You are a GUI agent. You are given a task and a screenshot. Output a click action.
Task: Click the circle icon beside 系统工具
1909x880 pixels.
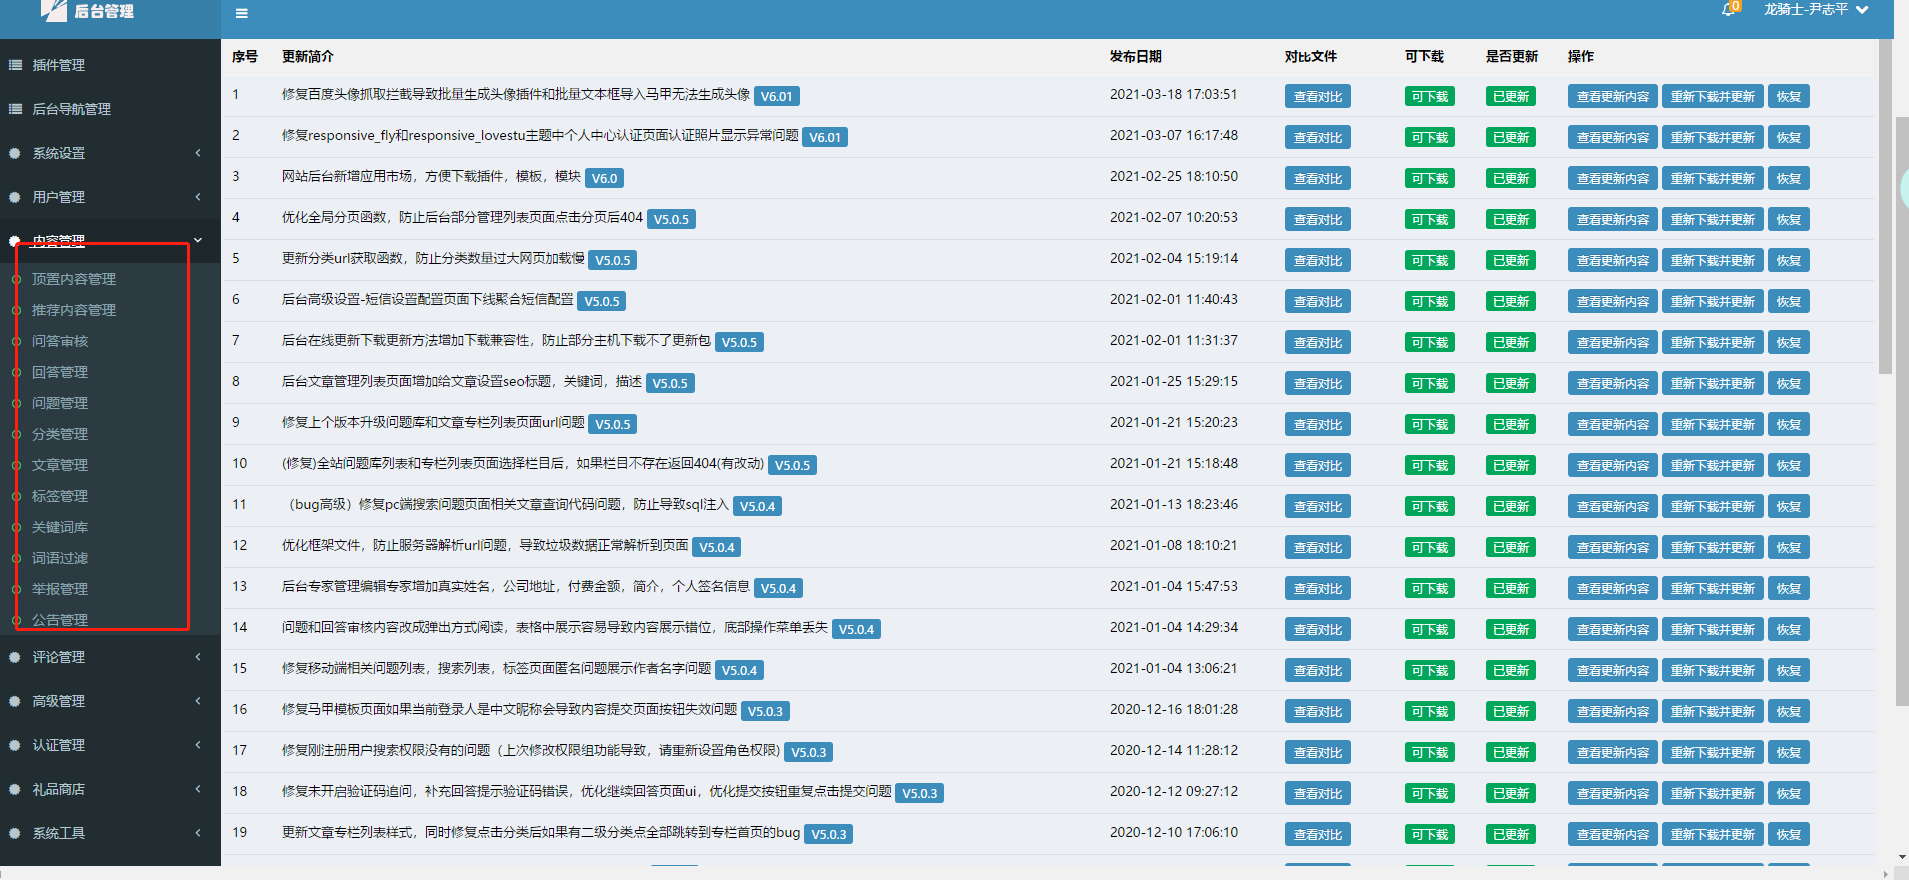pyautogui.click(x=15, y=833)
